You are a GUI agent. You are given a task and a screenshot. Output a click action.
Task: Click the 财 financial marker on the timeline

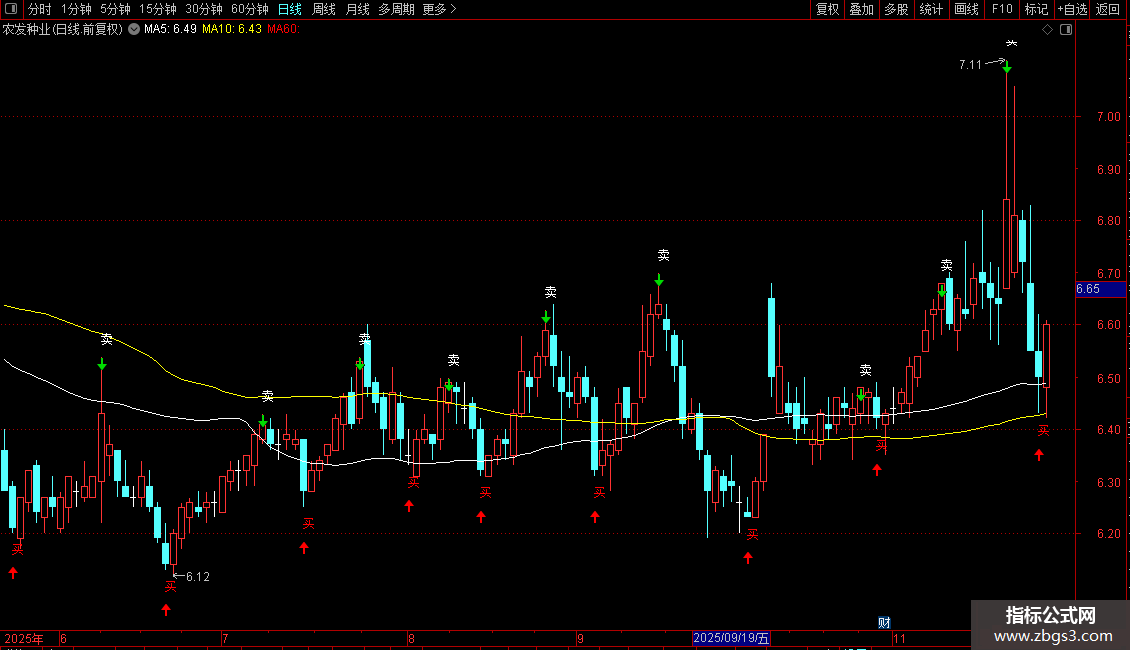click(884, 623)
